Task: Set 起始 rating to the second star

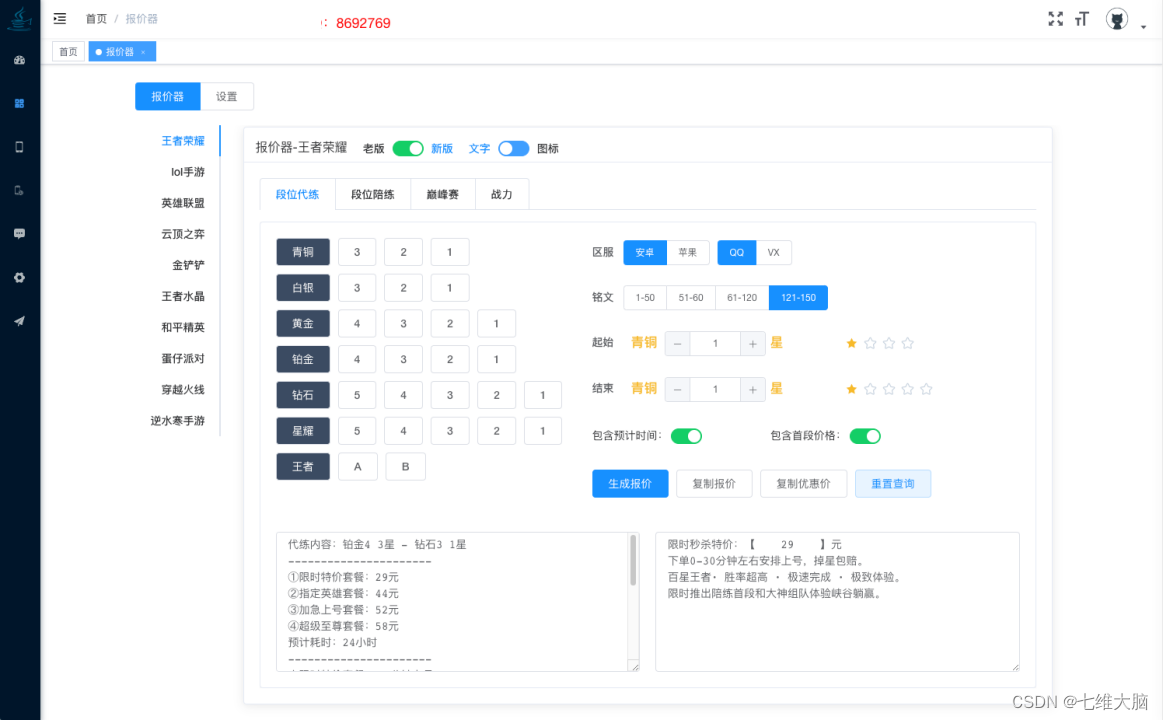Action: [870, 343]
